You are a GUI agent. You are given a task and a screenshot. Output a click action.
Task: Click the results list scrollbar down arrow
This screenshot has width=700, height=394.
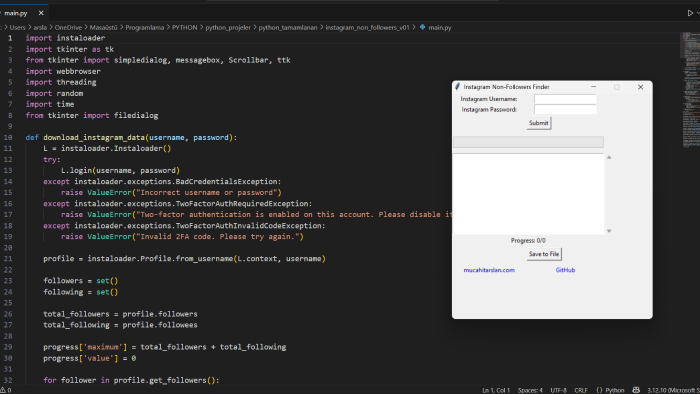coord(609,231)
